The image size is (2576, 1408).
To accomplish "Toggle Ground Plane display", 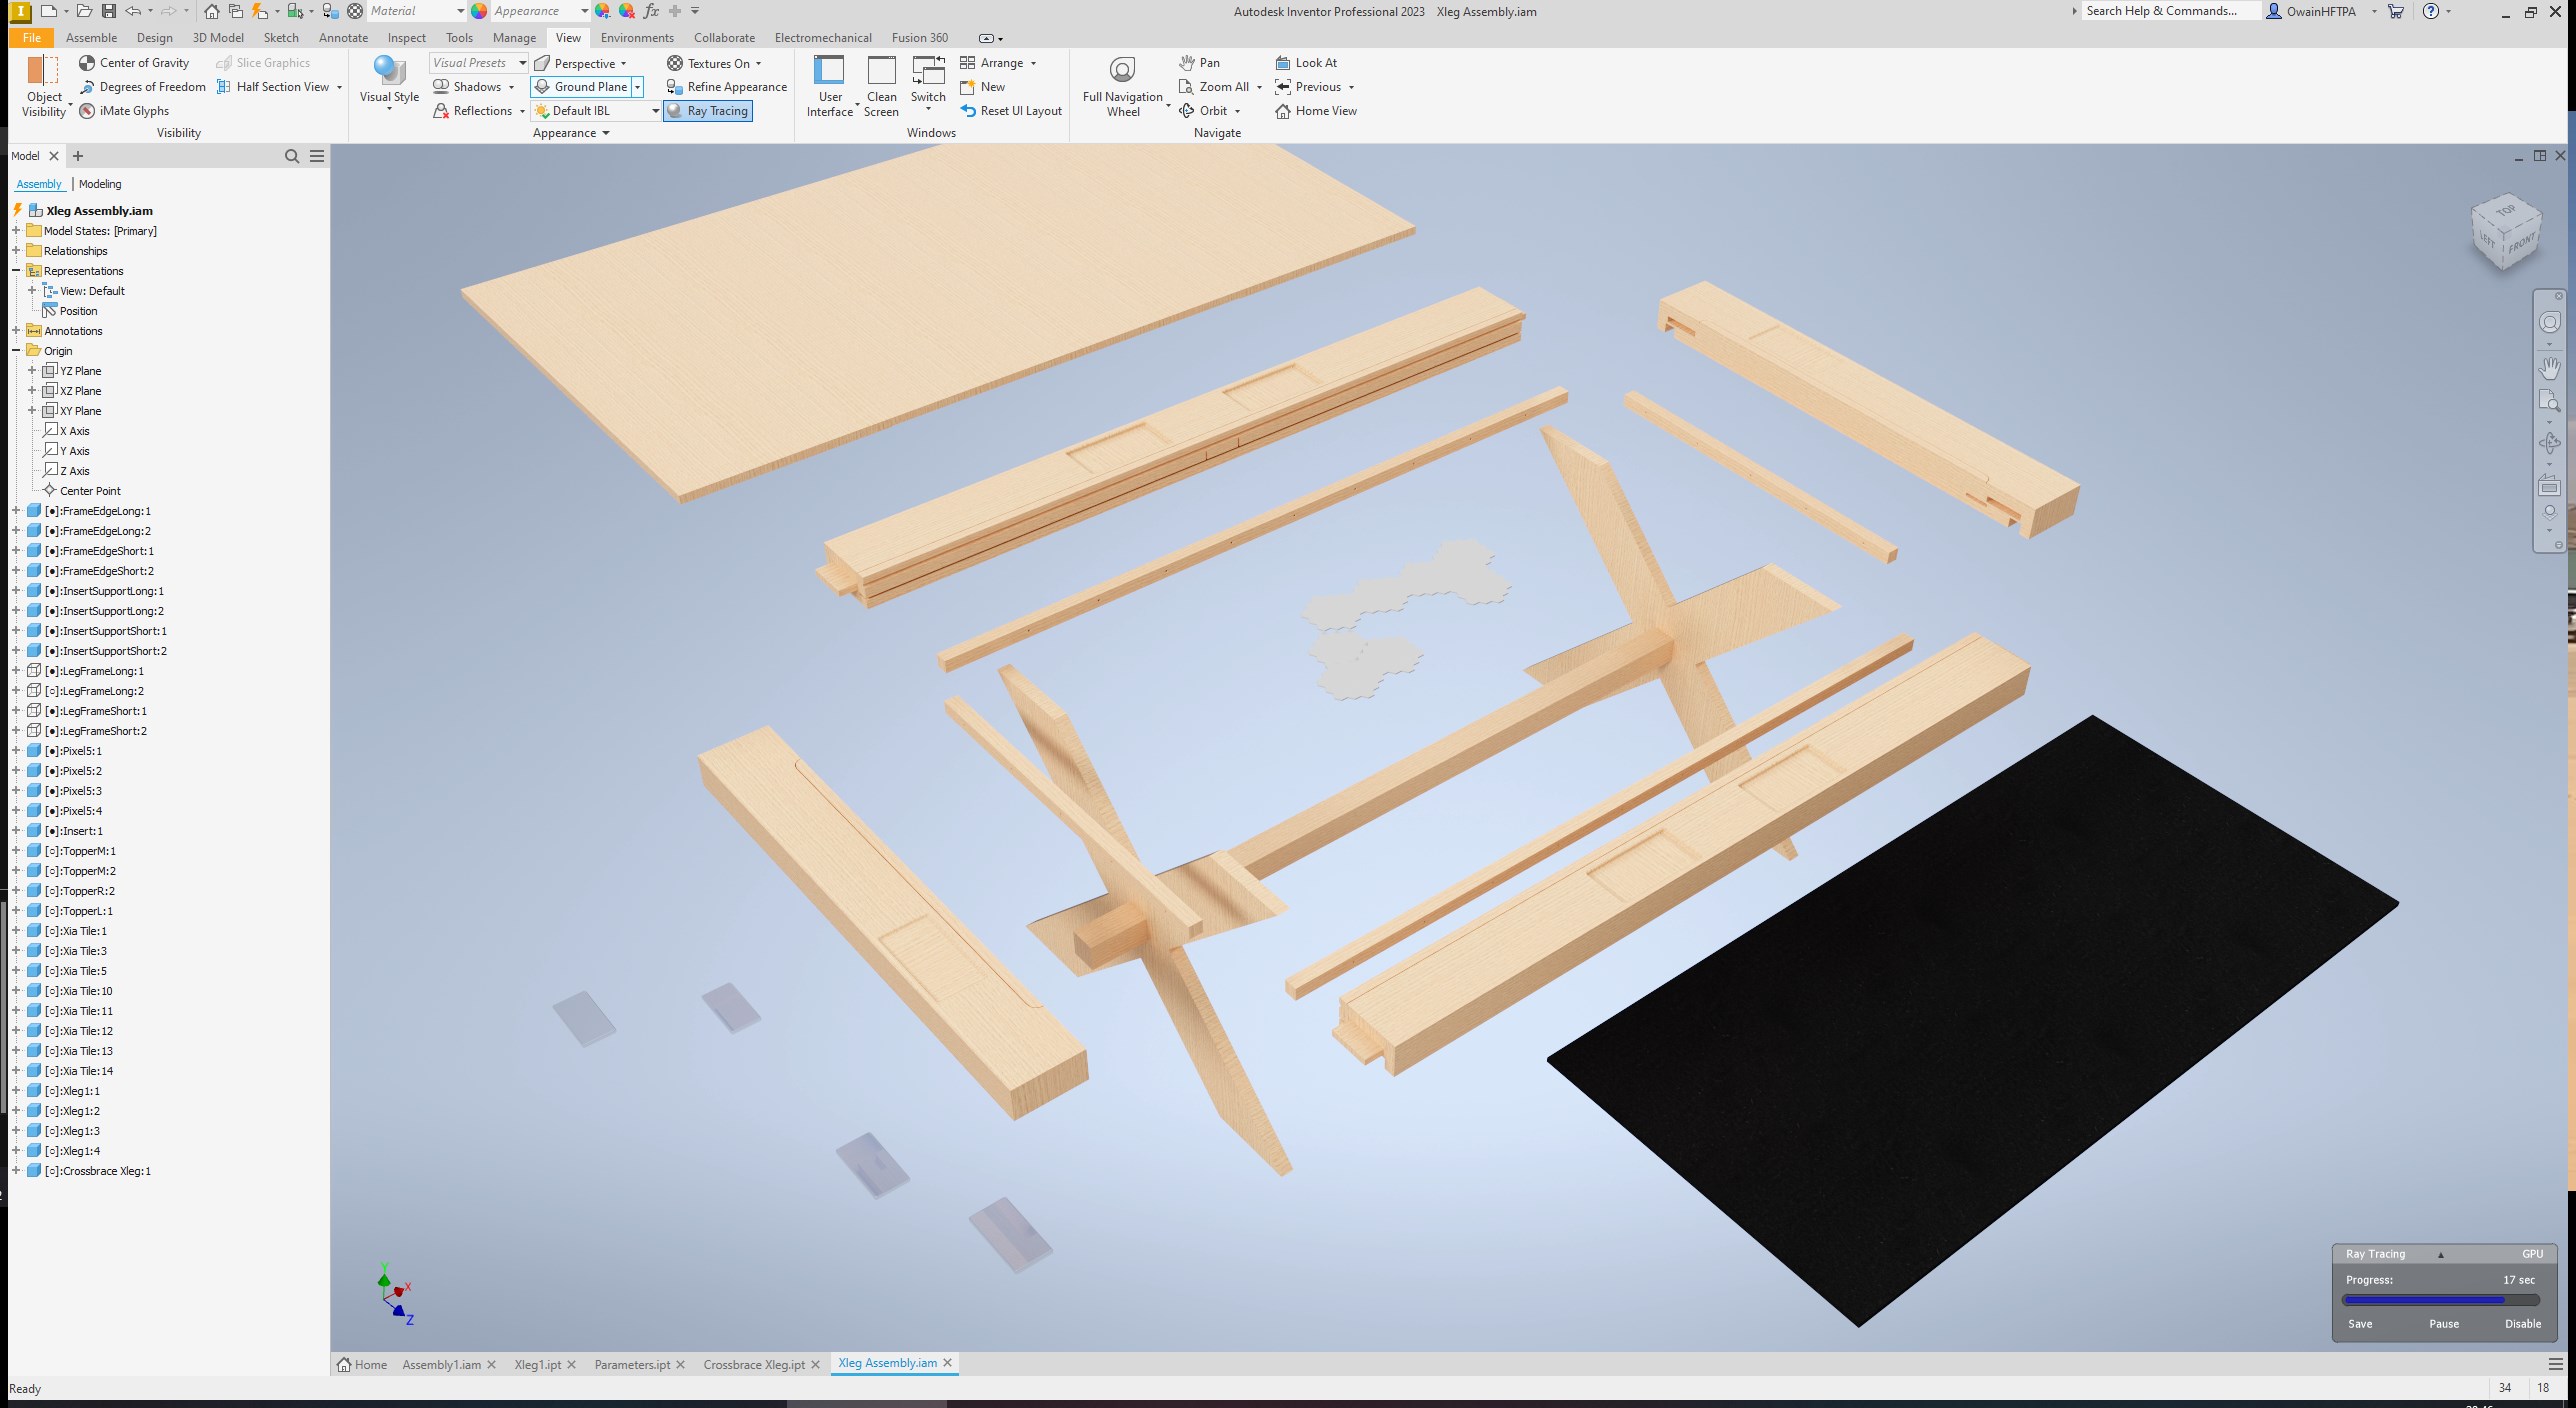I will pyautogui.click(x=581, y=87).
